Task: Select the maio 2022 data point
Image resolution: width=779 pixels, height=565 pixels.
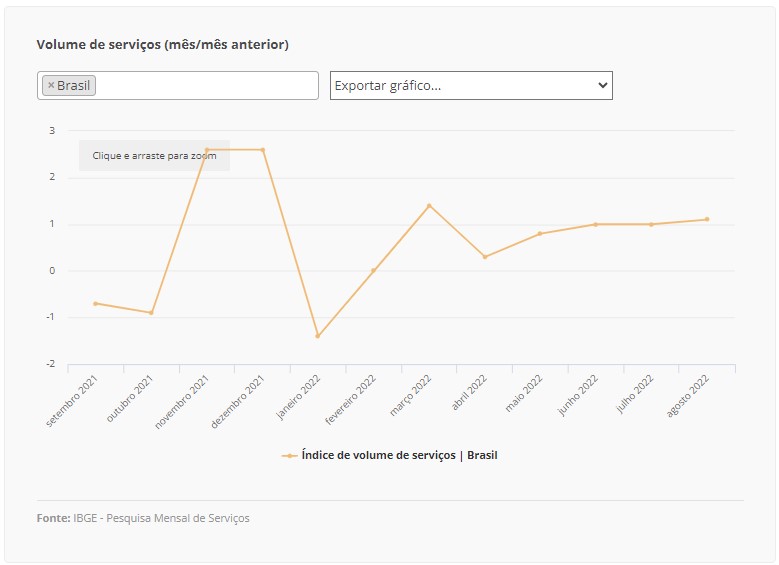Action: 540,234
